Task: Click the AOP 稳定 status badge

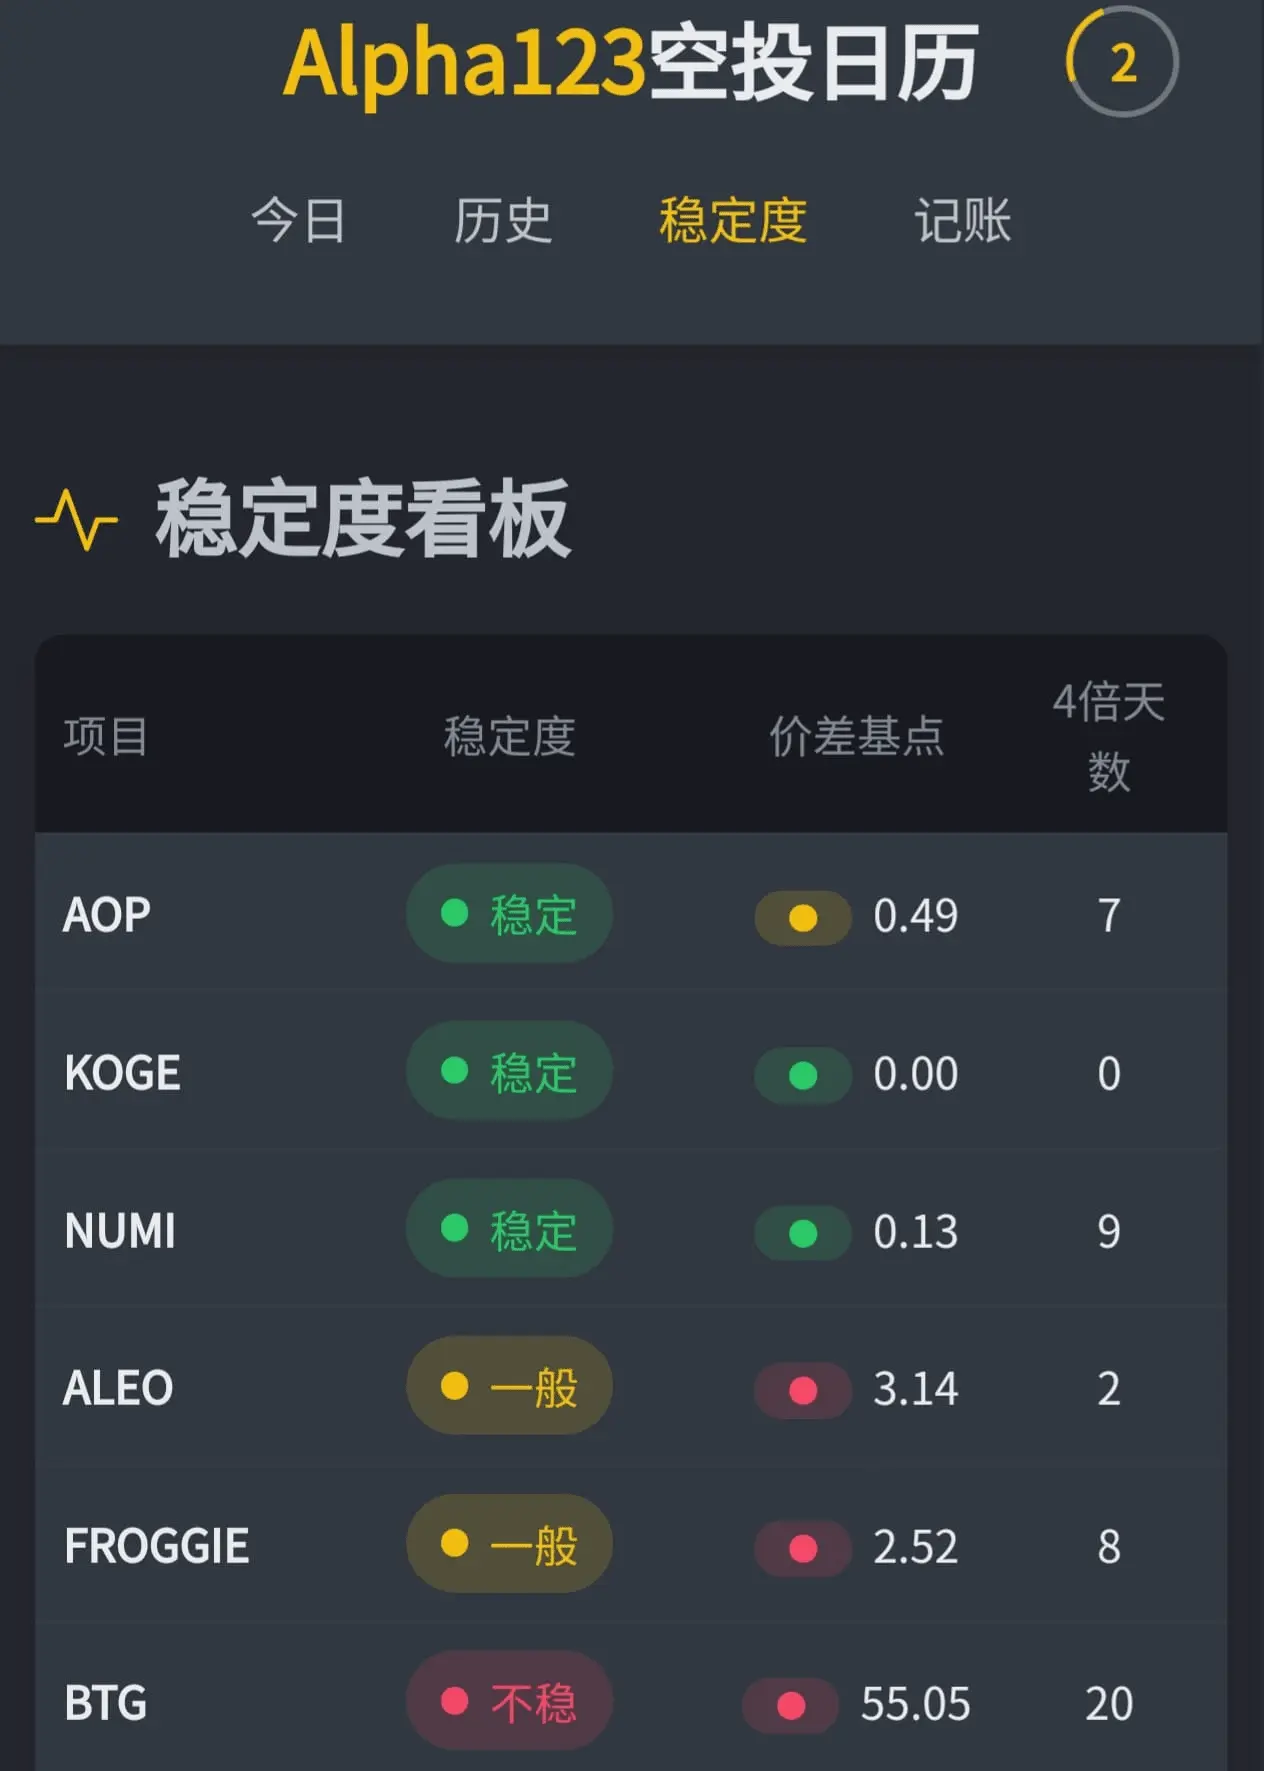Action: [x=509, y=914]
